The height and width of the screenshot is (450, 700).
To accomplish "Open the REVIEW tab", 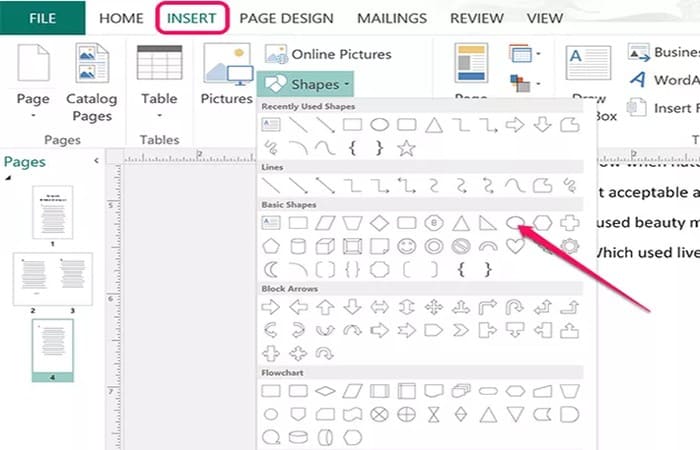I will coord(477,18).
